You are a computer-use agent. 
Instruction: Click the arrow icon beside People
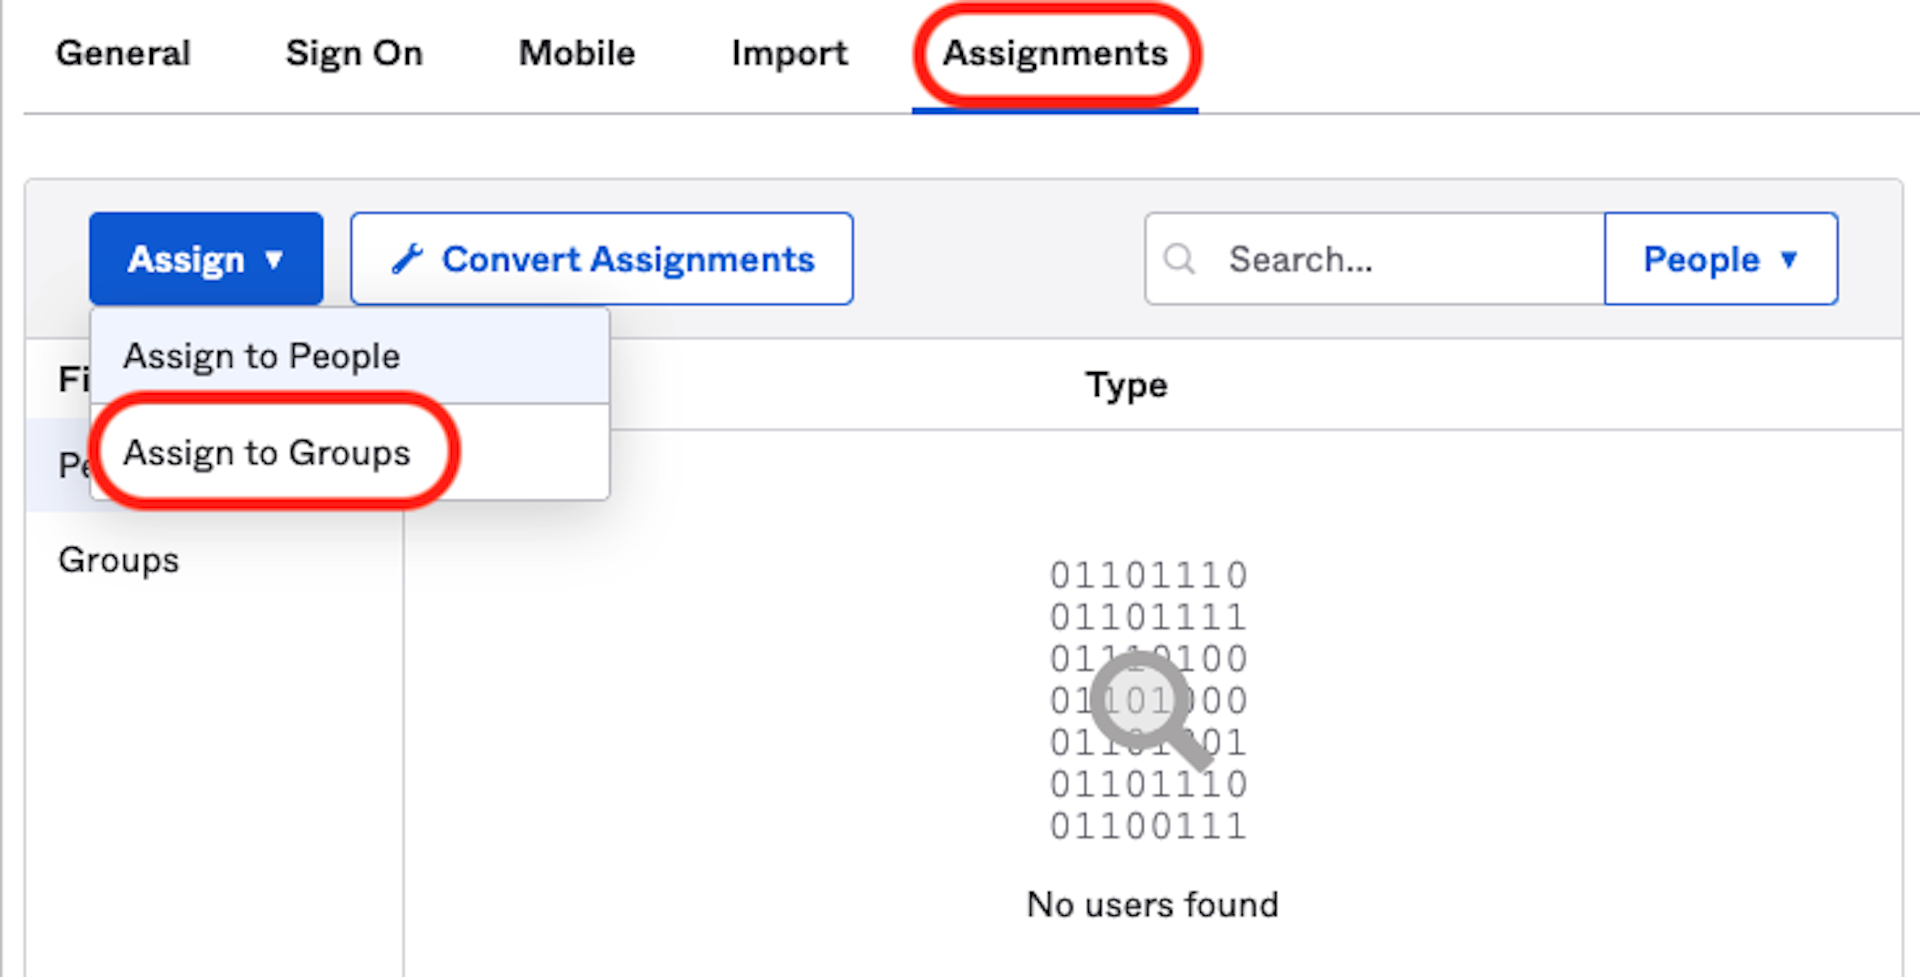[1789, 260]
